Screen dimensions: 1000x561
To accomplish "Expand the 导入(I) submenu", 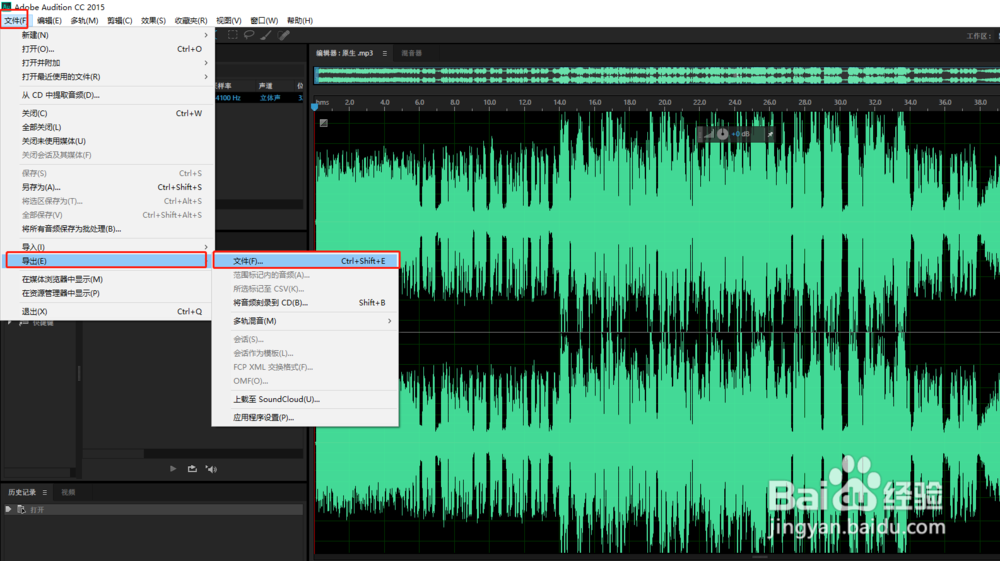I will click(205, 247).
